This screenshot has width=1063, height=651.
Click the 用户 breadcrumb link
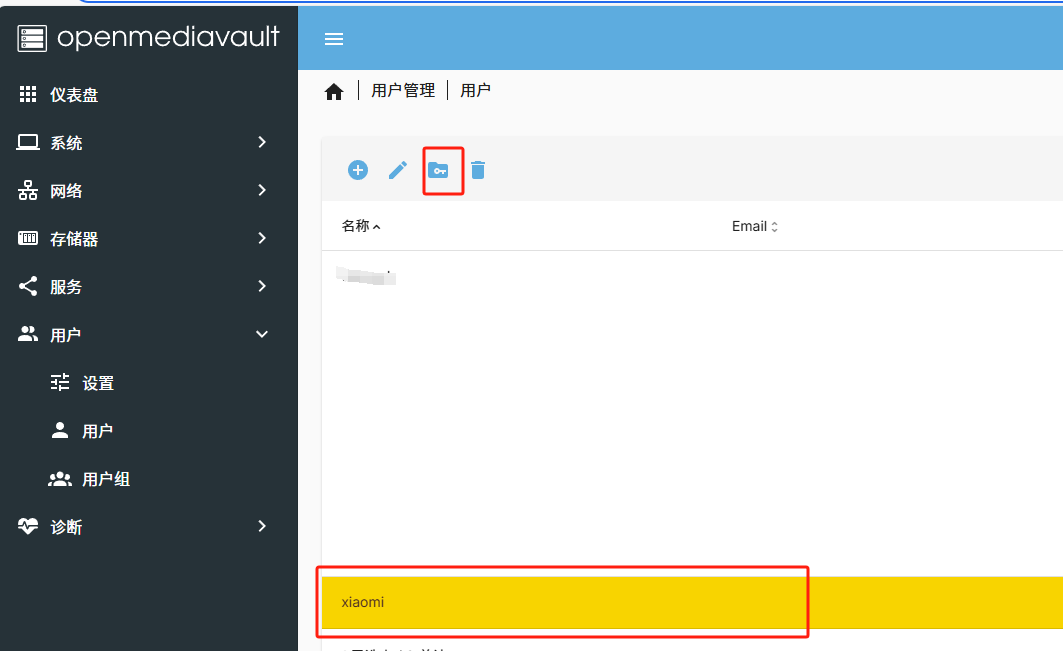[x=475, y=90]
